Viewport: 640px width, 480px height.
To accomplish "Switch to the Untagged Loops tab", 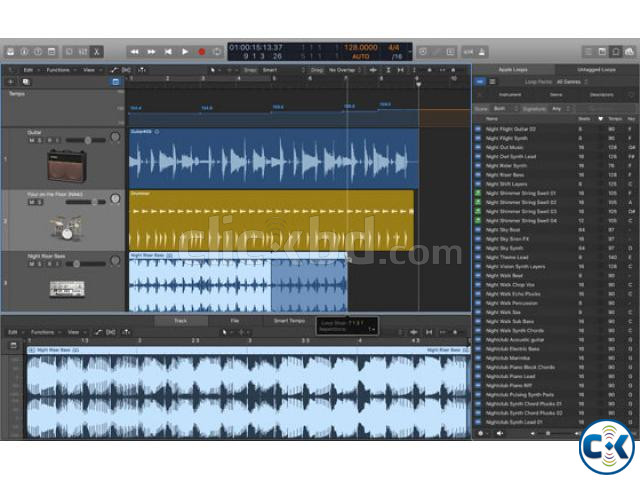I will (x=596, y=70).
